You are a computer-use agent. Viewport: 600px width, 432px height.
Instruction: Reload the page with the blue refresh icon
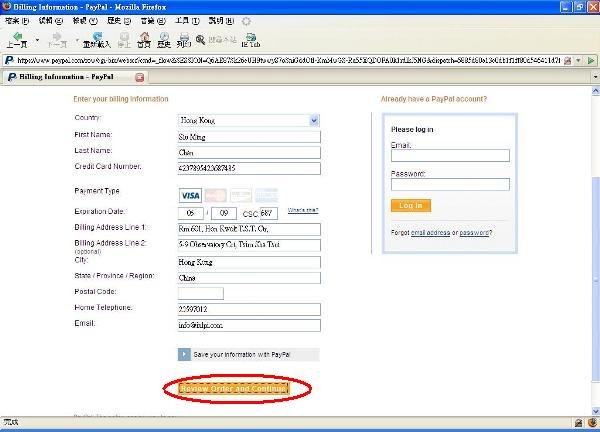tap(97, 40)
